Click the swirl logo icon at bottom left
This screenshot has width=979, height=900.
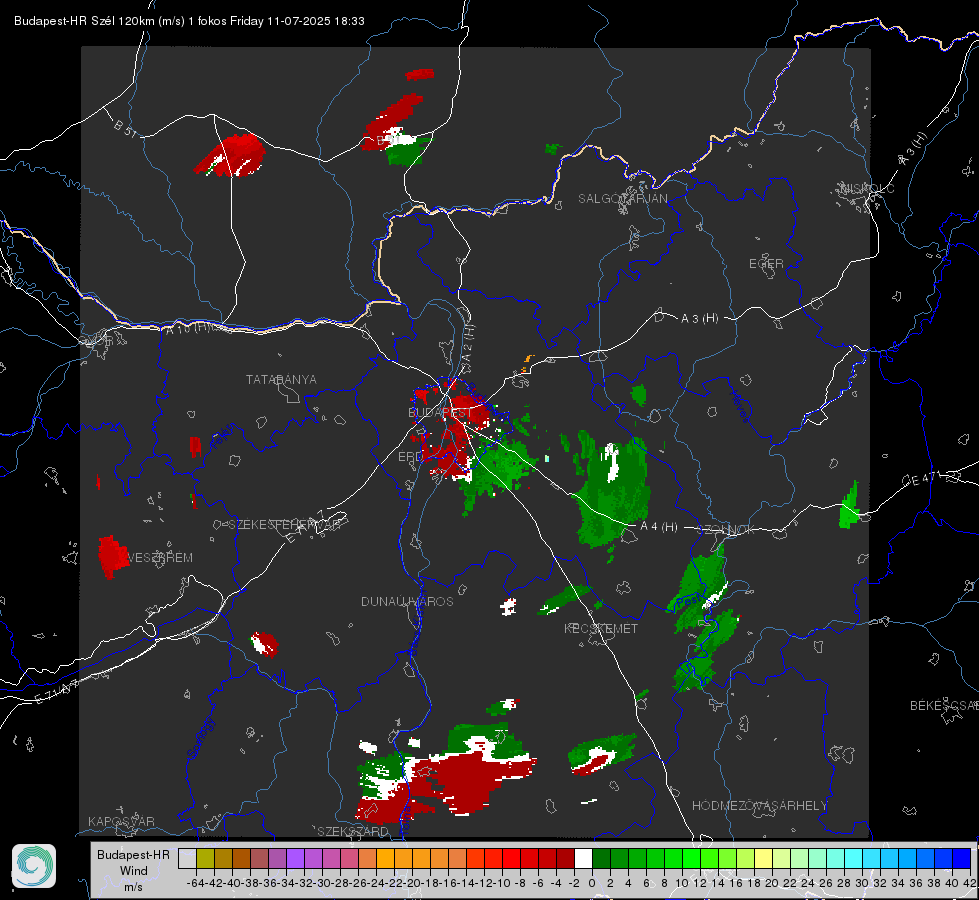pos(34,866)
